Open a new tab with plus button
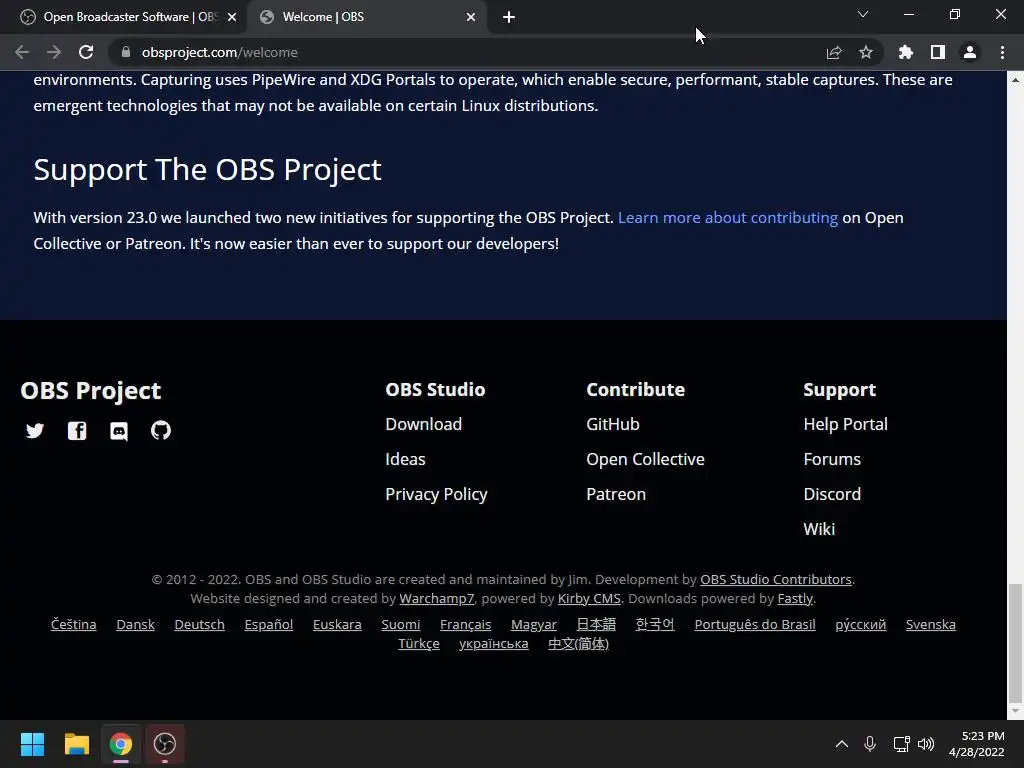 point(509,17)
